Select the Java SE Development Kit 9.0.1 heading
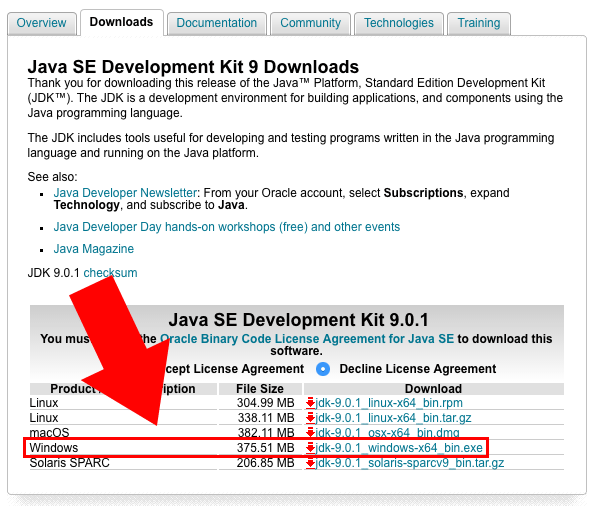 tap(298, 320)
